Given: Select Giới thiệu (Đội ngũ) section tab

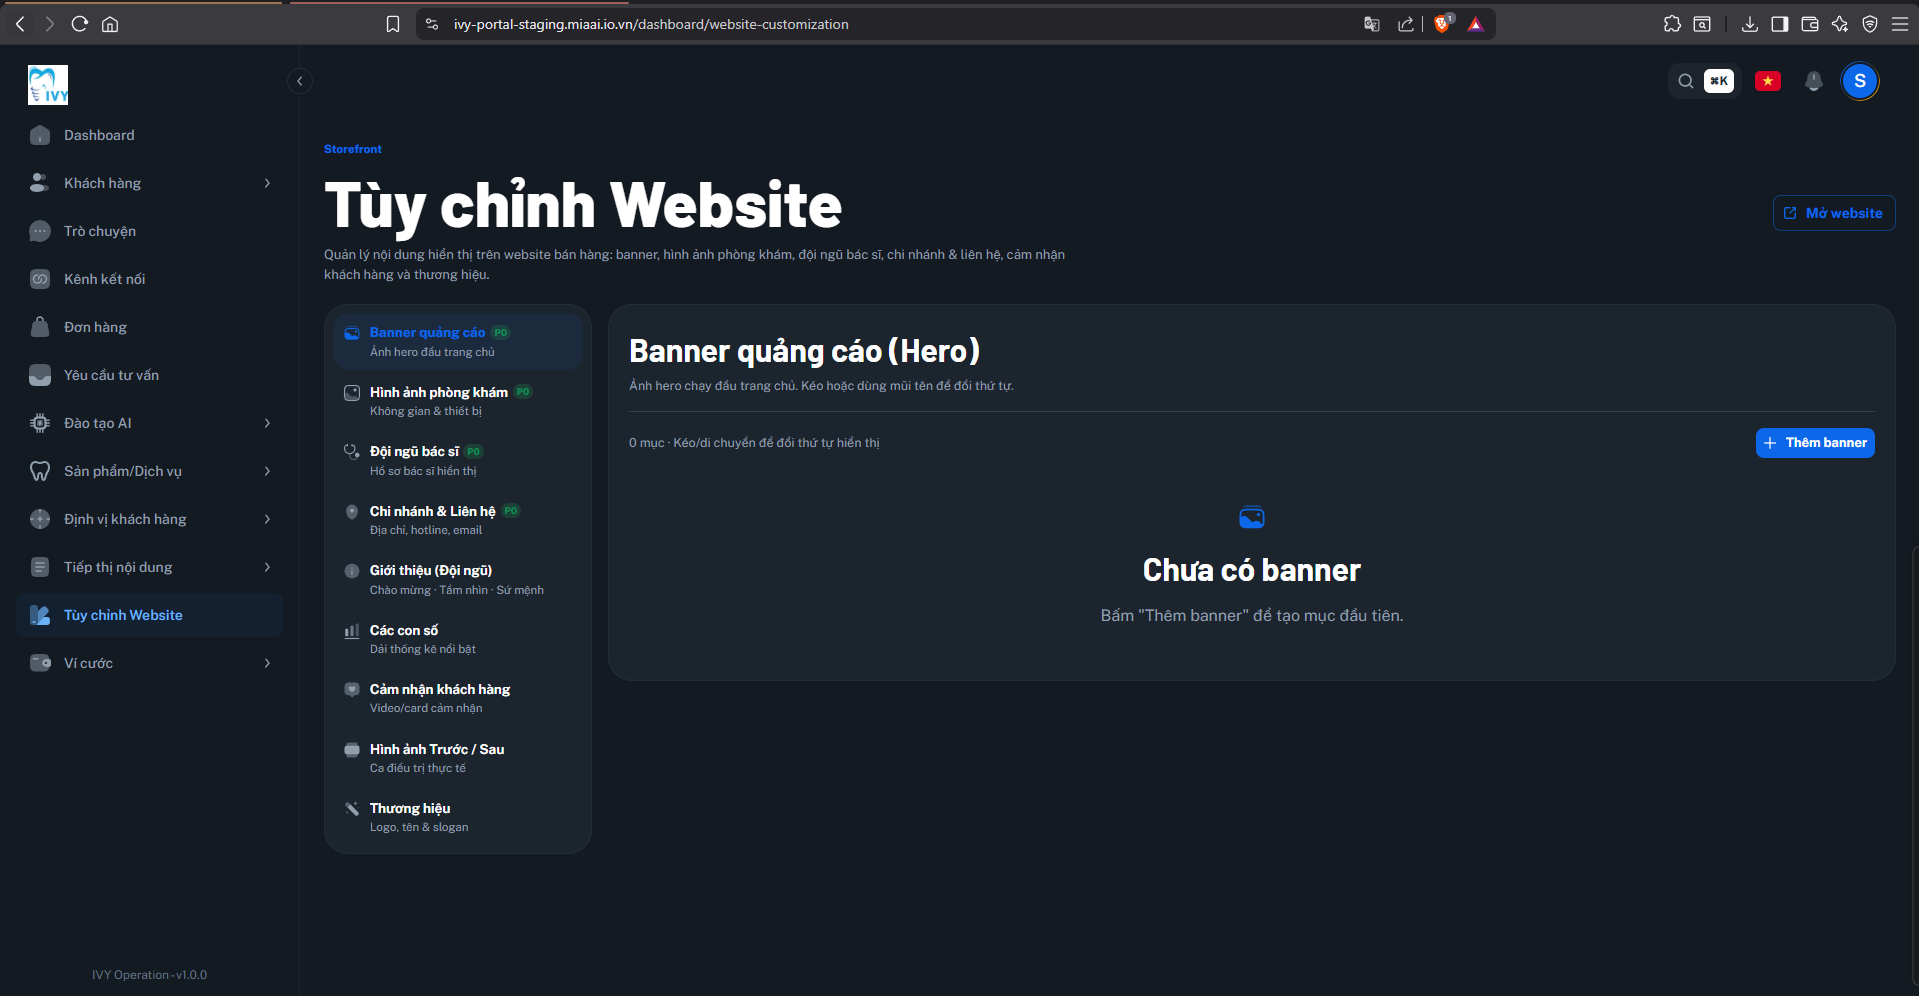Looking at the screenshot, I should pyautogui.click(x=458, y=580).
